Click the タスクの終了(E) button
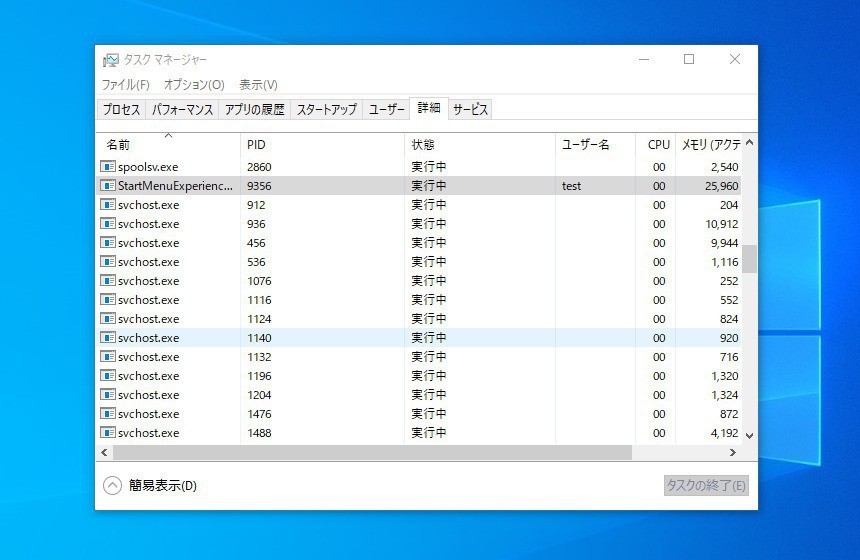This screenshot has width=860, height=560. point(706,485)
